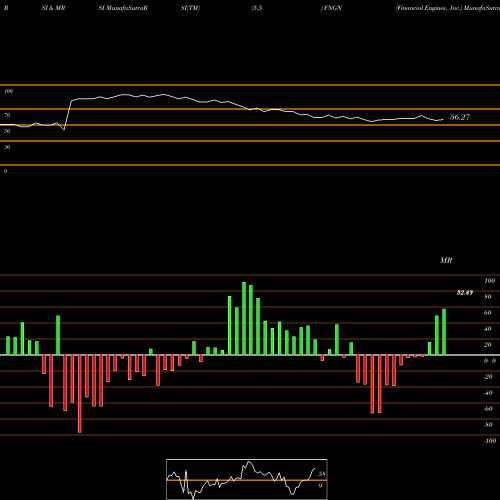Click the bold MR value beside the 80 label
Screen dimensions: 500x500
[465, 293]
